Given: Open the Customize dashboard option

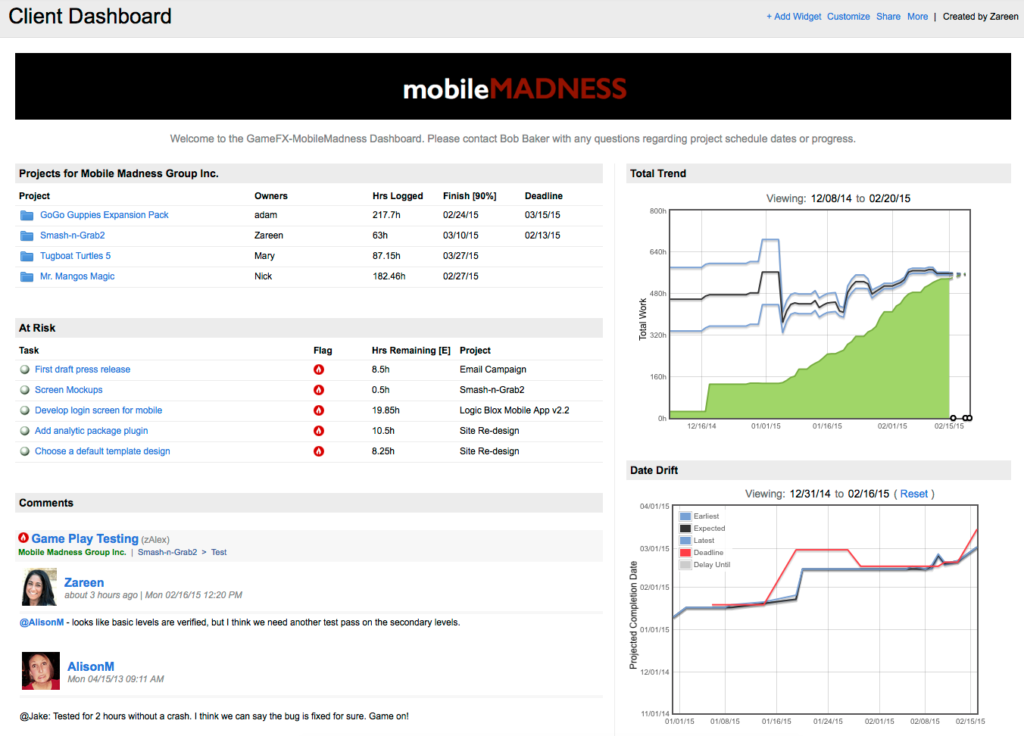Looking at the screenshot, I should pyautogui.click(x=848, y=17).
